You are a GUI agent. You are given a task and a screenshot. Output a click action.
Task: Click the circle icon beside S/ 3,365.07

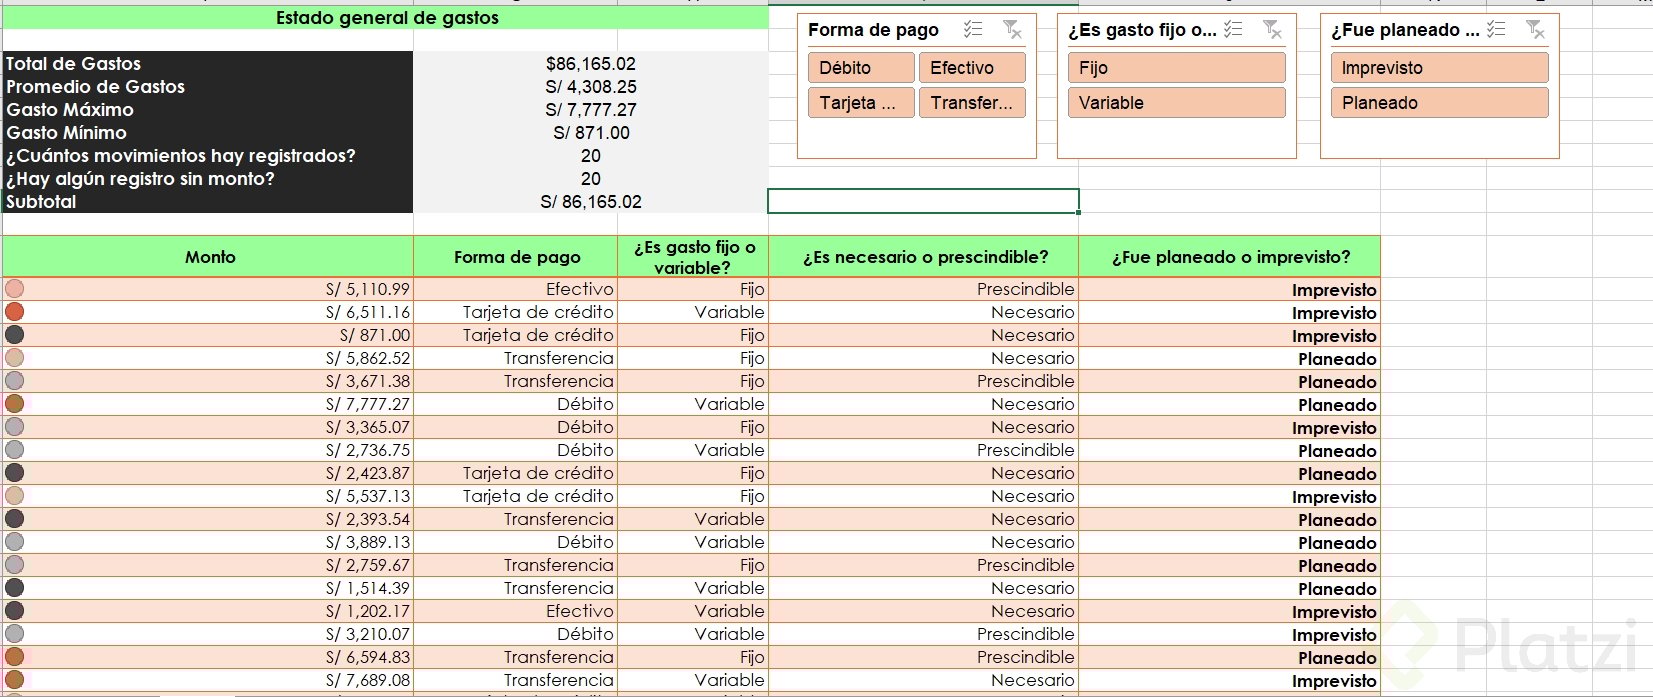coord(15,427)
